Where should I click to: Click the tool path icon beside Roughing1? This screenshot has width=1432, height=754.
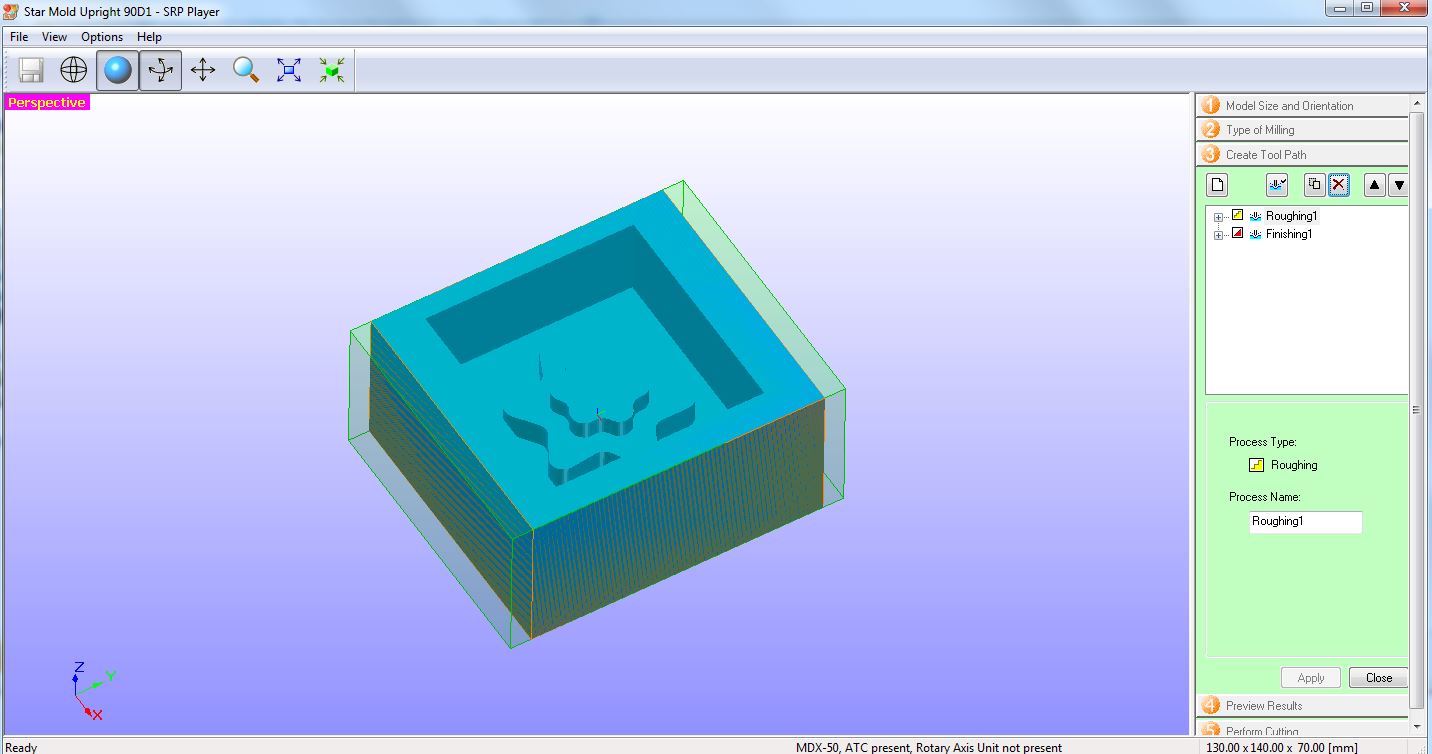[x=1255, y=216]
